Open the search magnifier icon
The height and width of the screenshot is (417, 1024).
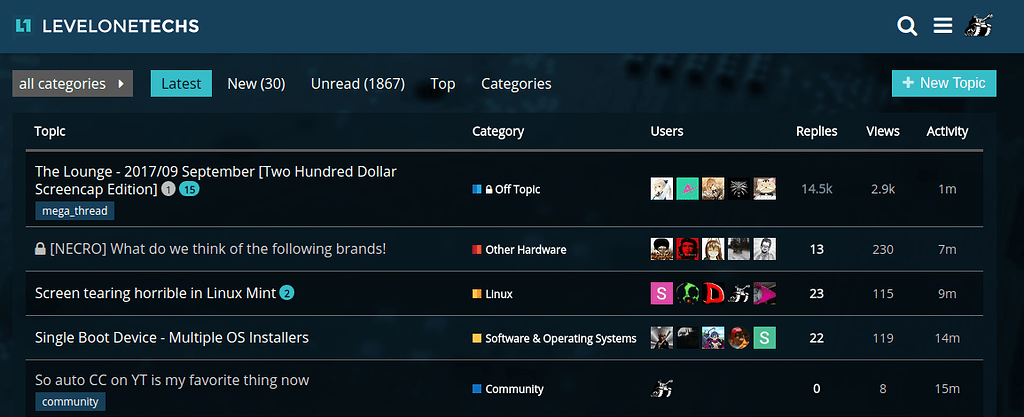pos(907,26)
